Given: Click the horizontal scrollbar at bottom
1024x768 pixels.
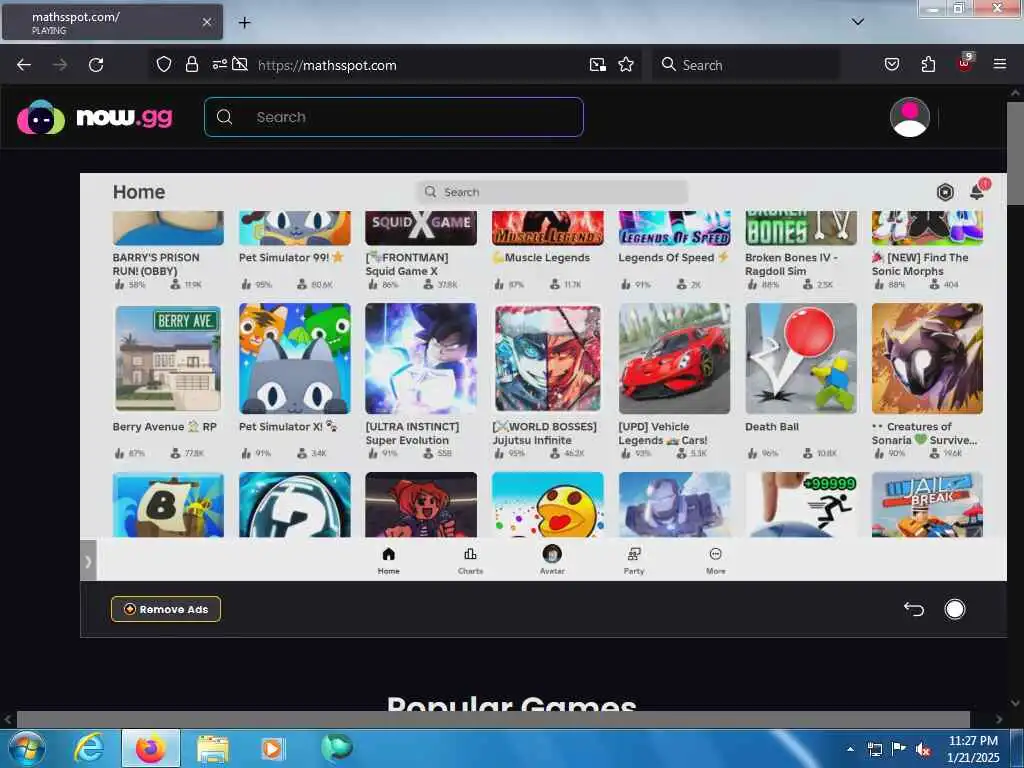Looking at the screenshot, I should (493, 719).
